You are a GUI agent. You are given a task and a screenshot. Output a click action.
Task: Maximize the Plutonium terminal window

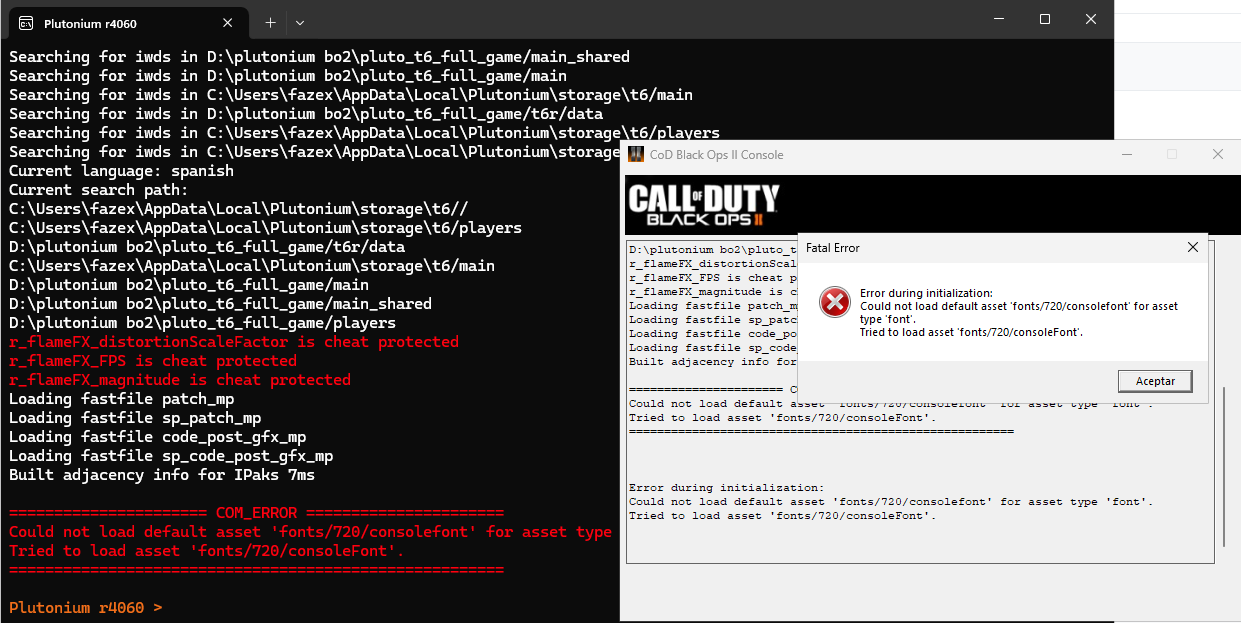pyautogui.click(x=1045, y=19)
